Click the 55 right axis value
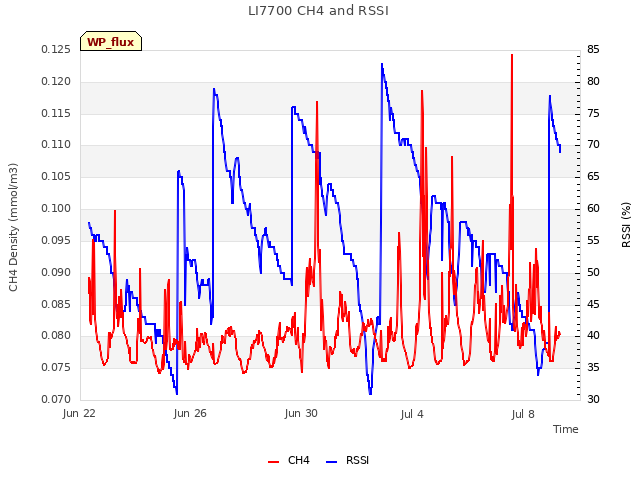Viewport: 640px width, 480px height. coord(593,240)
